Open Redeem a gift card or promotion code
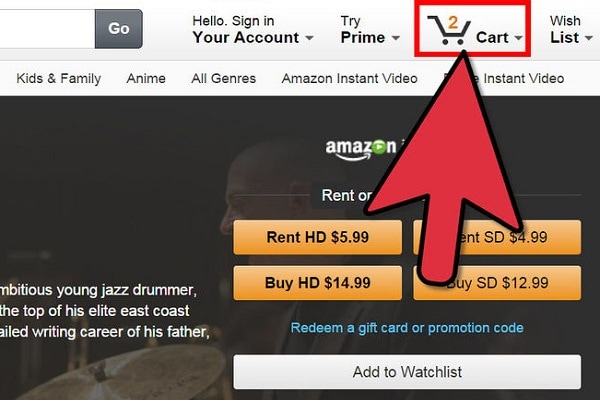600x400 pixels. (x=407, y=328)
